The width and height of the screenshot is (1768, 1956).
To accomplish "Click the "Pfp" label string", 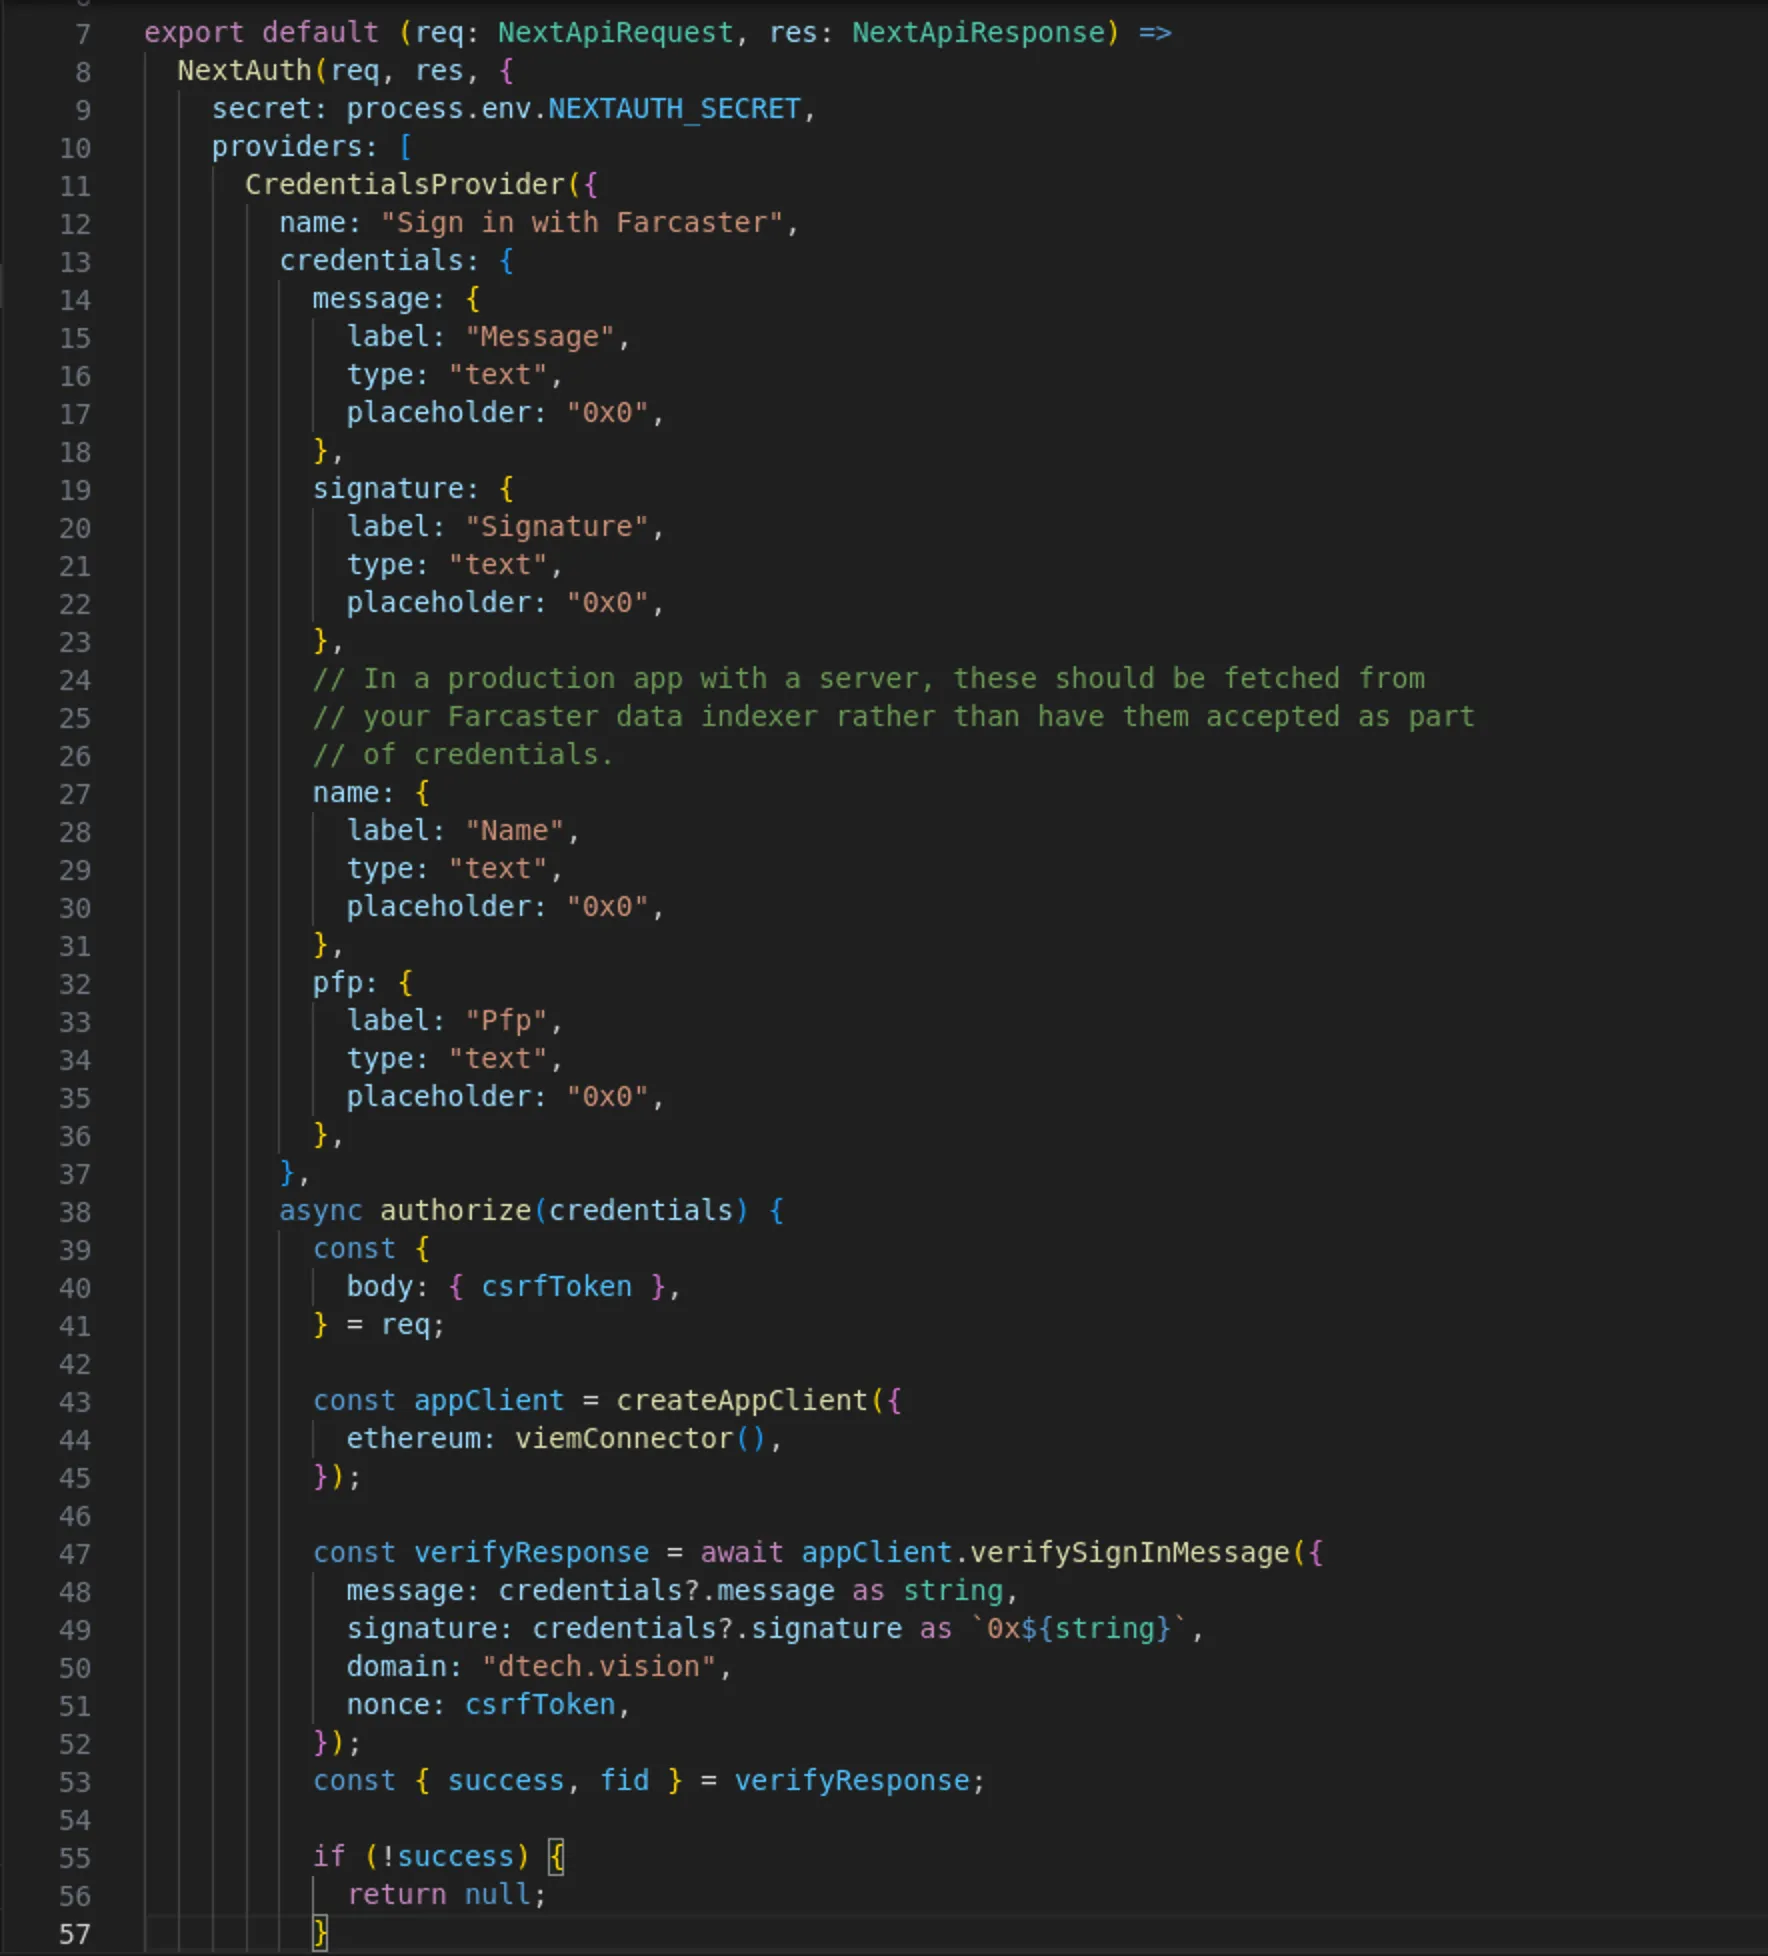I will 506,1021.
